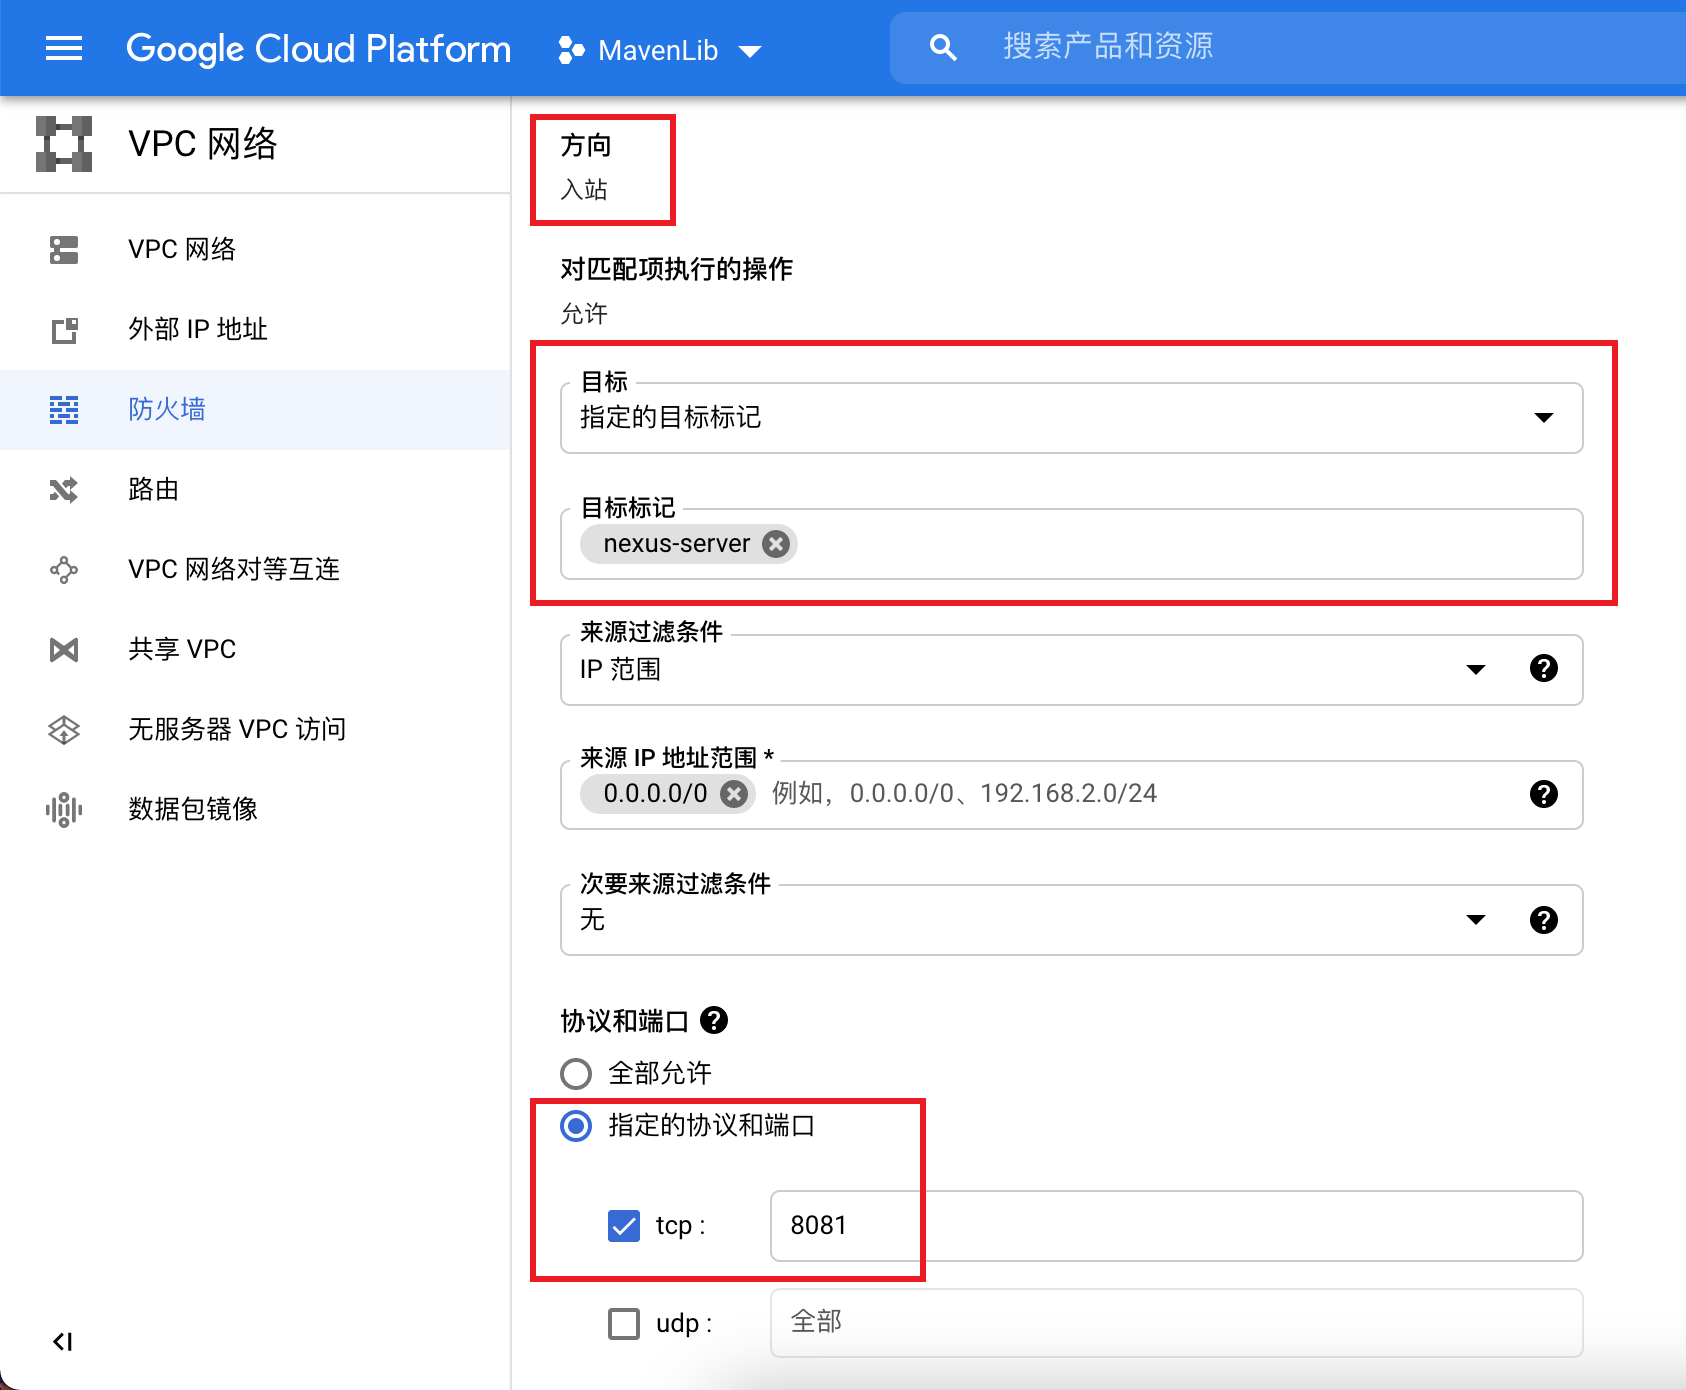This screenshot has width=1686, height=1390.
Task: Collapse the left sidebar panel
Action: click(x=62, y=1341)
